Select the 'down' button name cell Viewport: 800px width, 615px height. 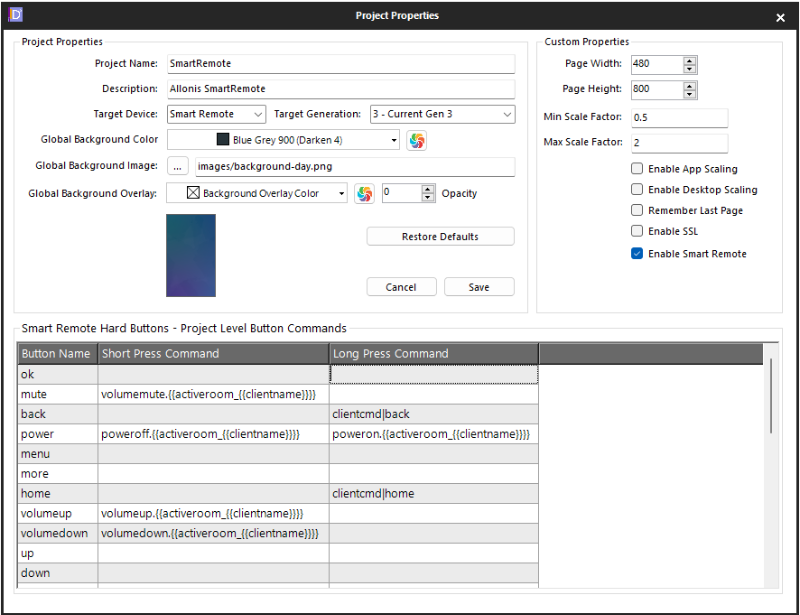58,574
